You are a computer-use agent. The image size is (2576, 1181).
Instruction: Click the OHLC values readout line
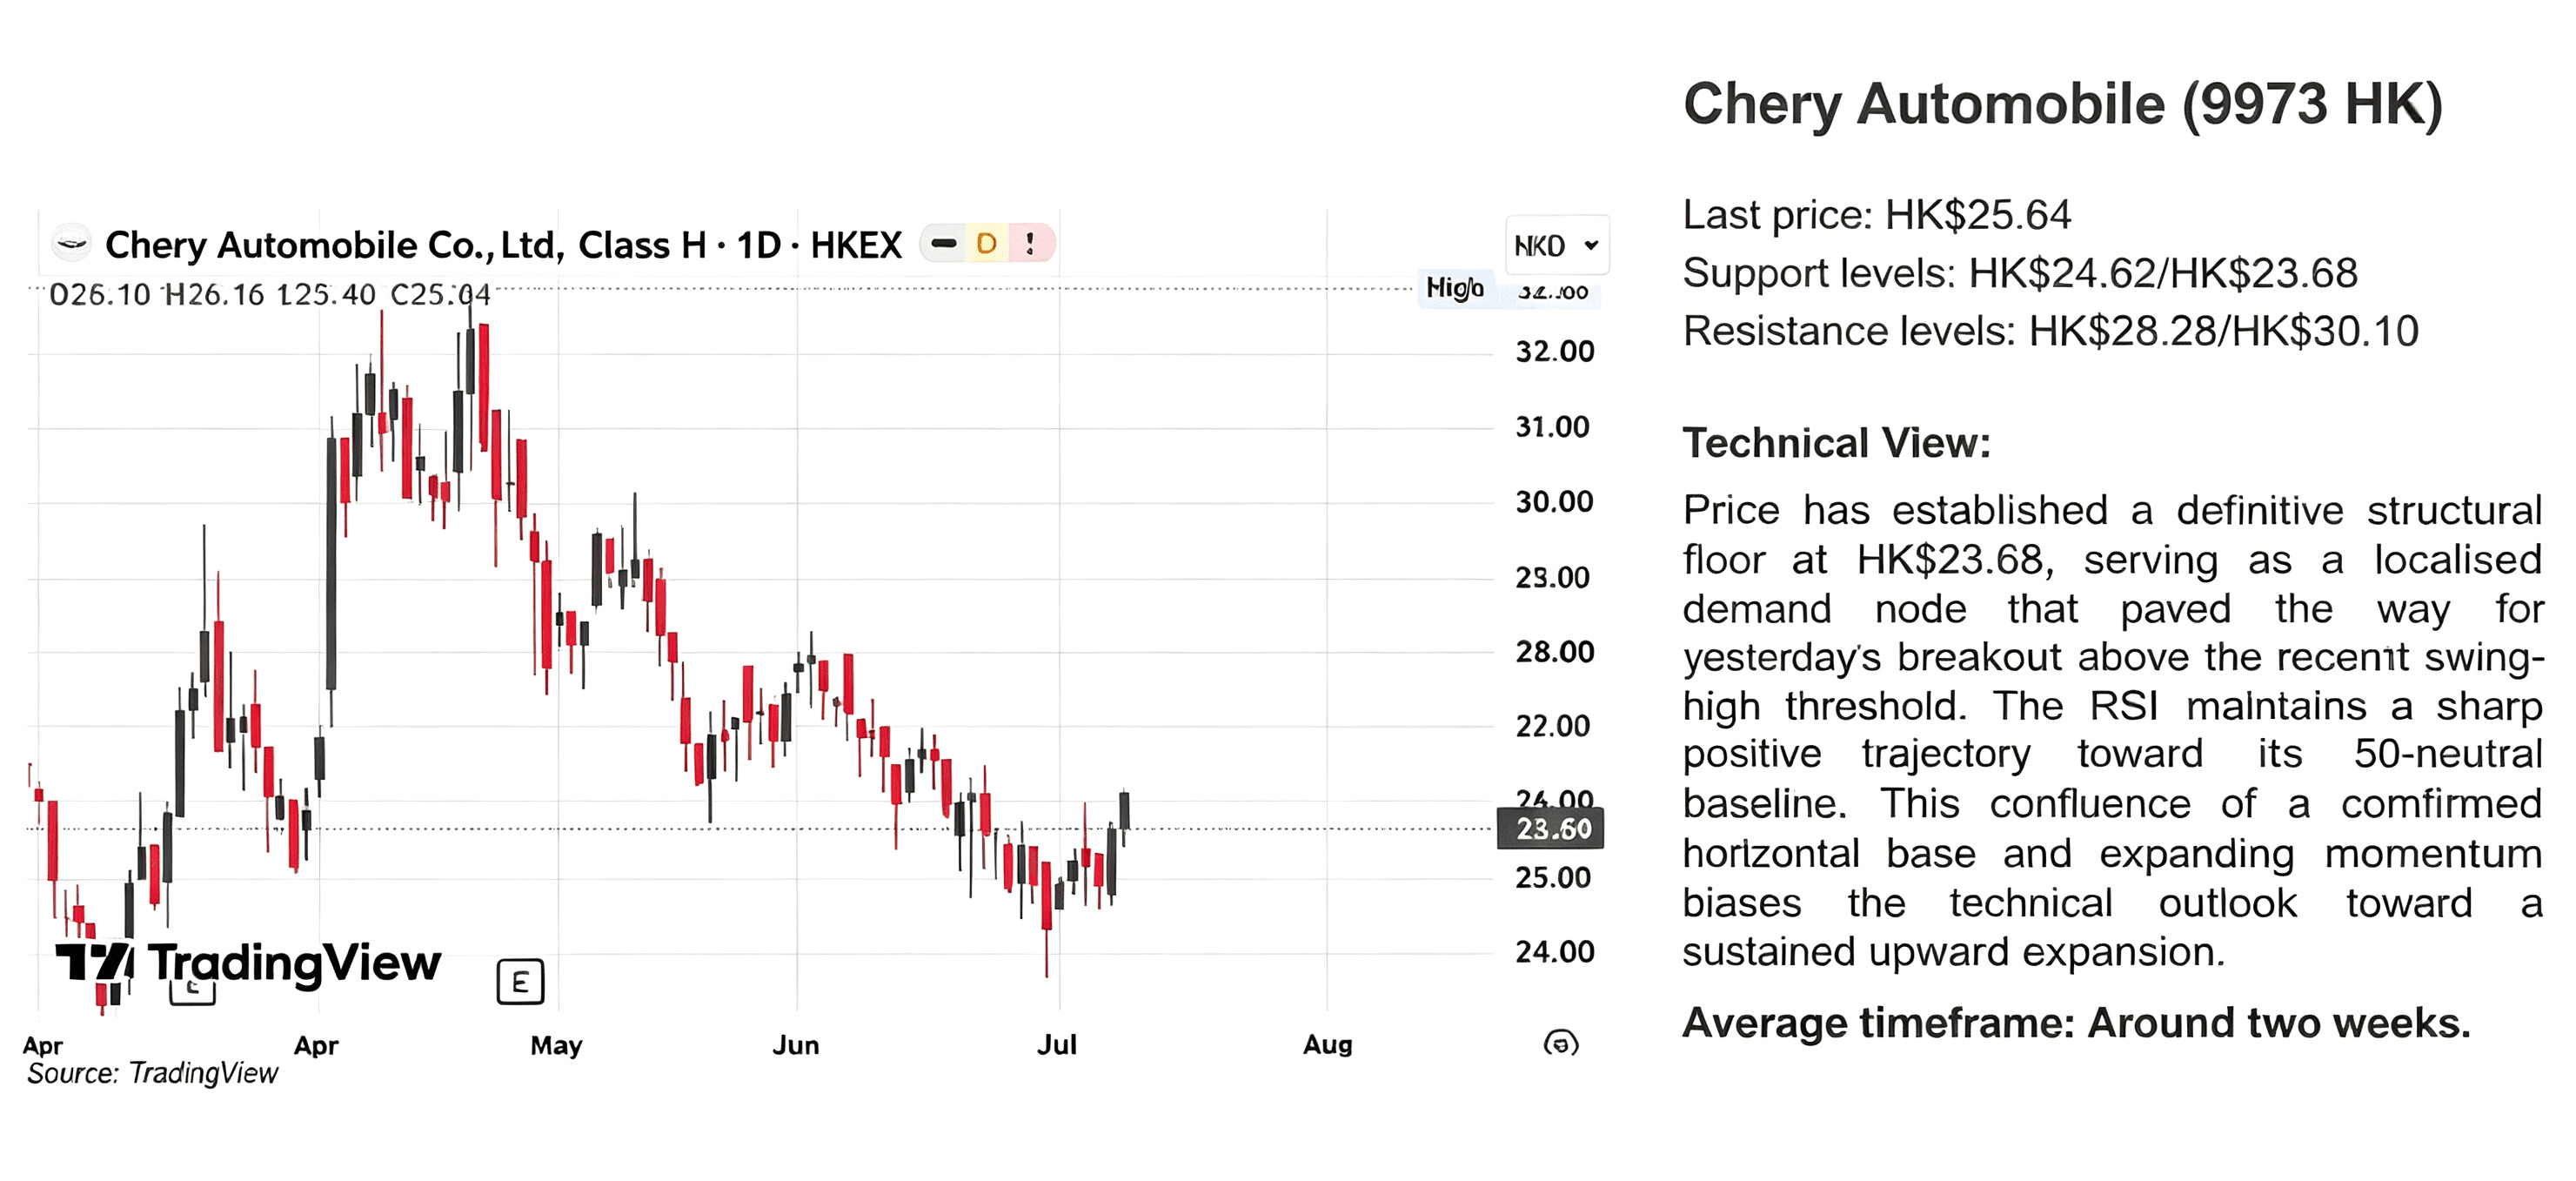270,295
